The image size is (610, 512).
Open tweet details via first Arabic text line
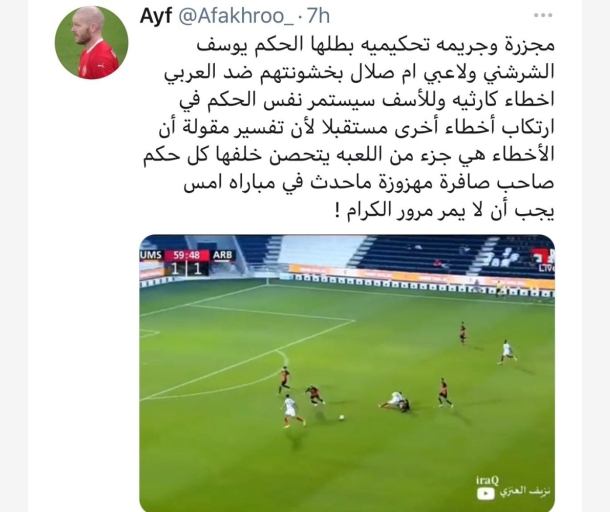tap(375, 46)
